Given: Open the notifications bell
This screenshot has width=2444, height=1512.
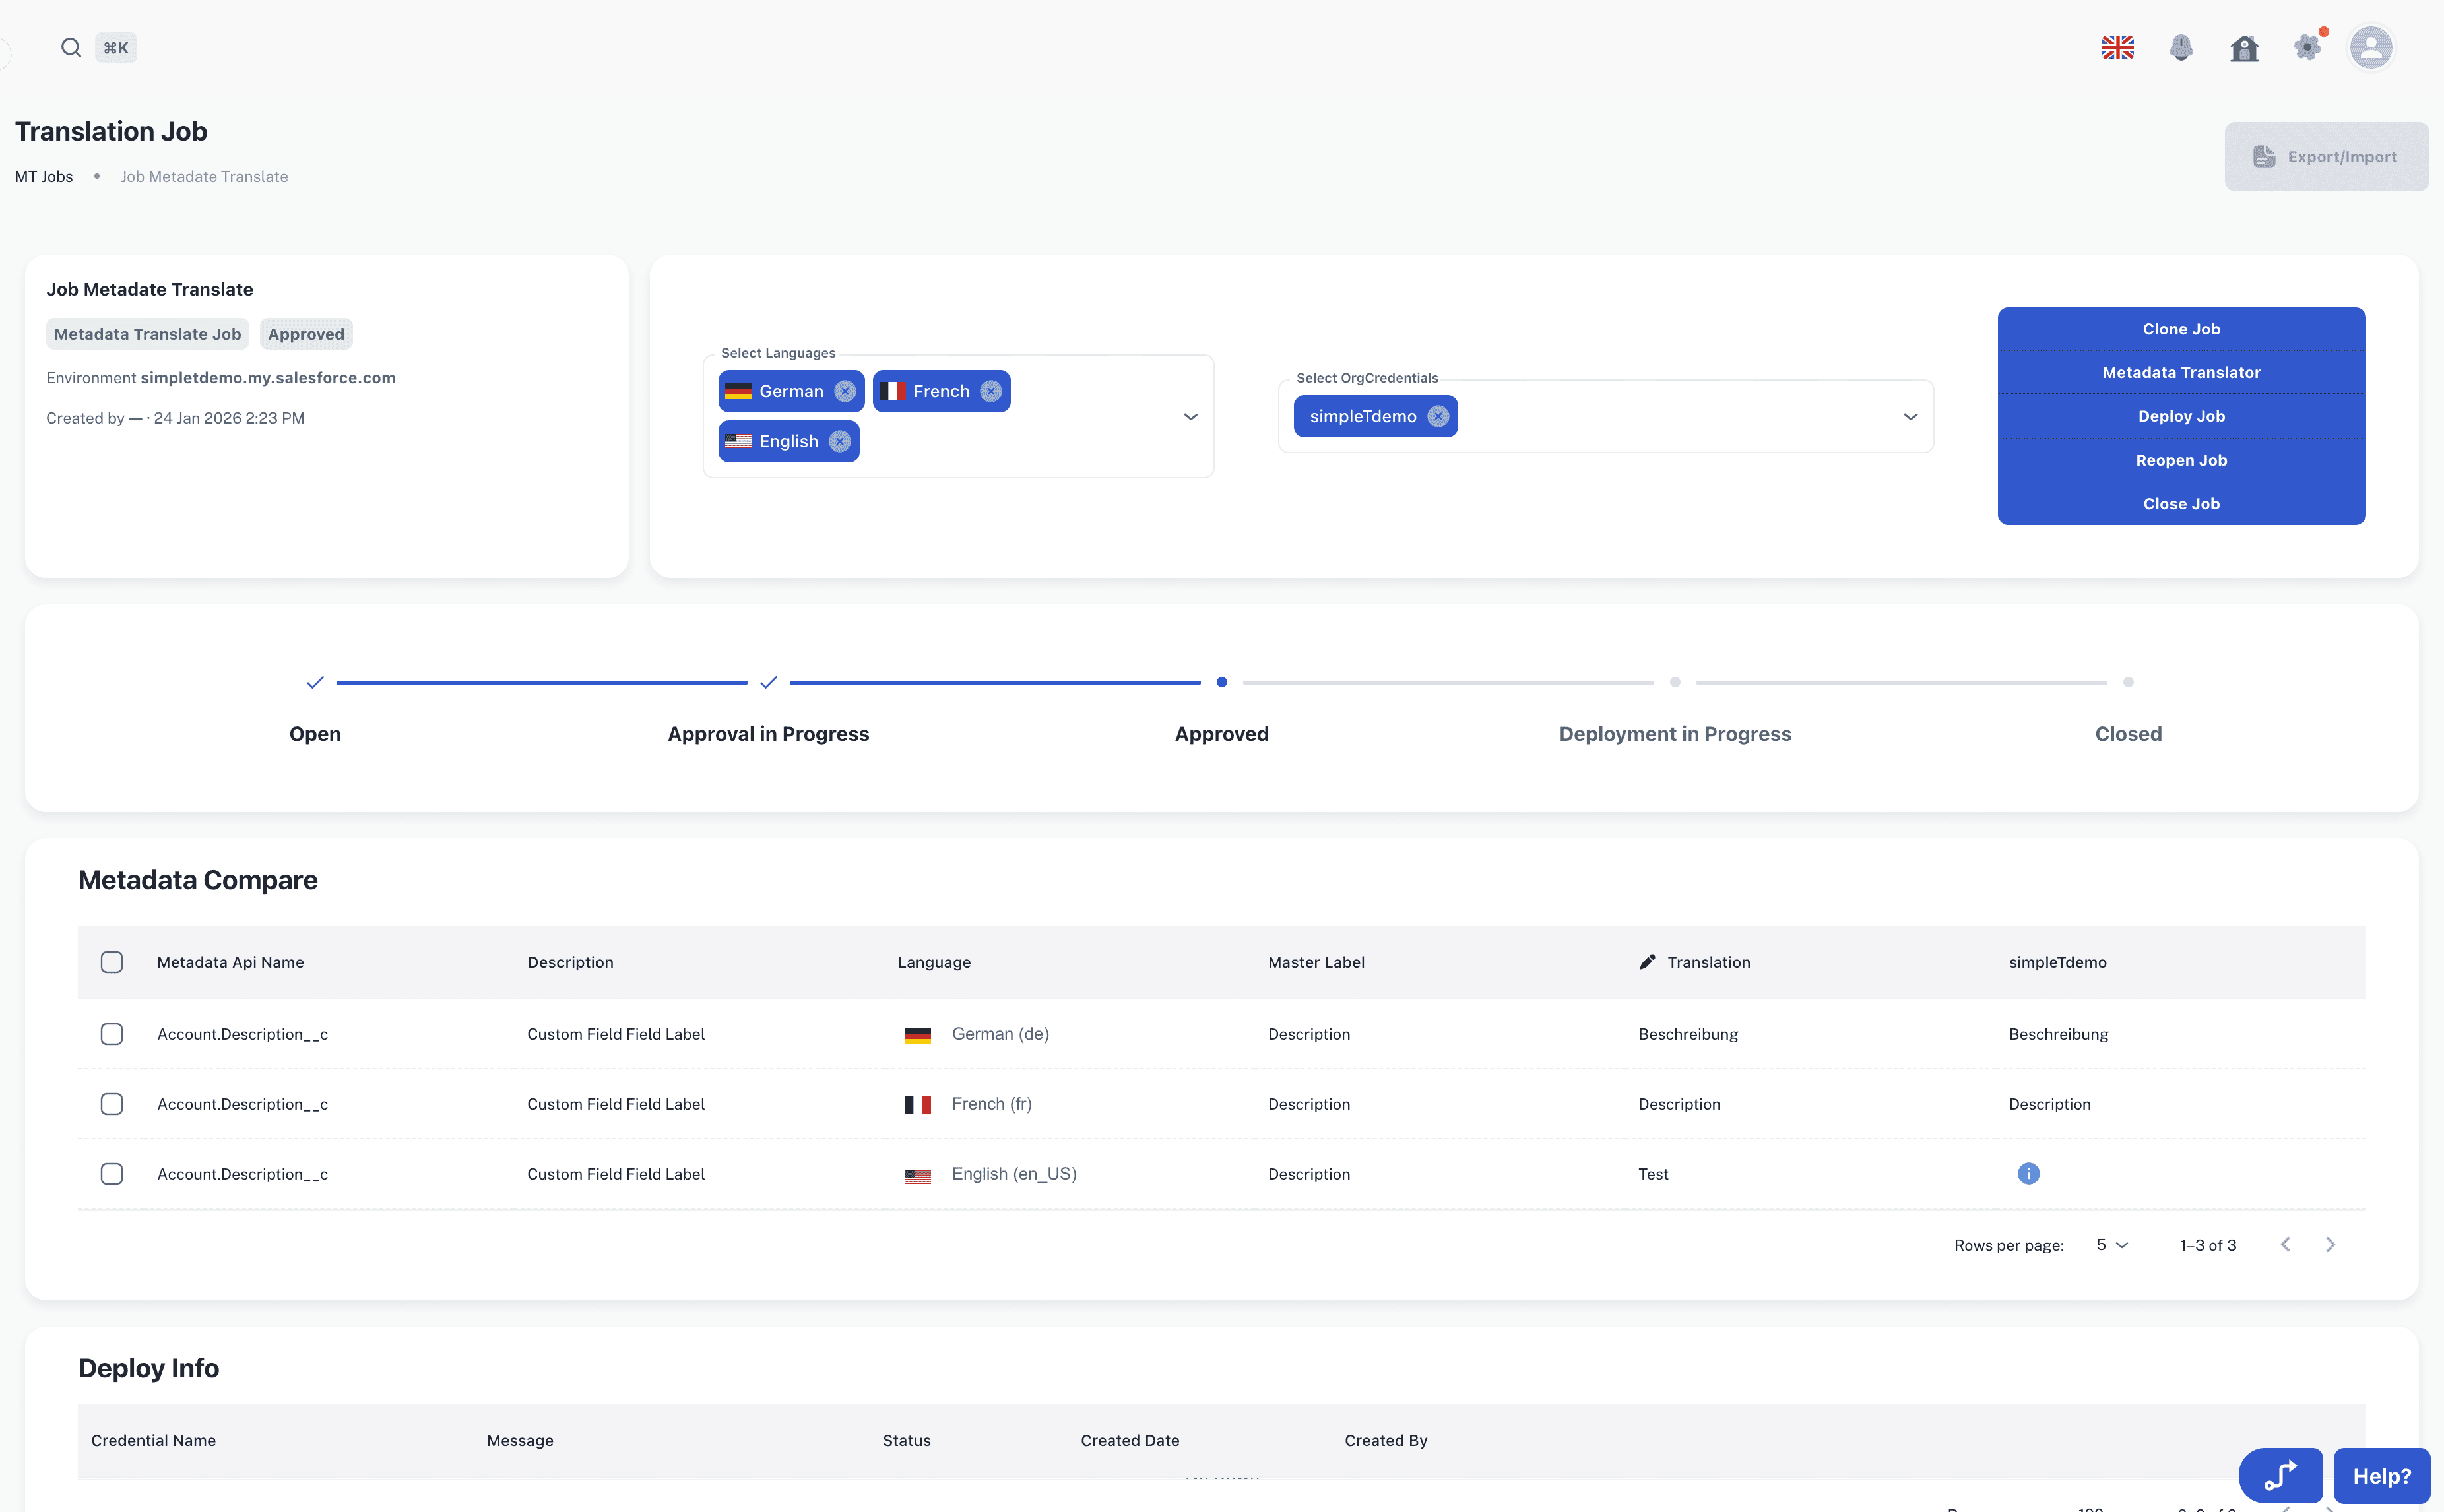Looking at the screenshot, I should tap(2181, 47).
